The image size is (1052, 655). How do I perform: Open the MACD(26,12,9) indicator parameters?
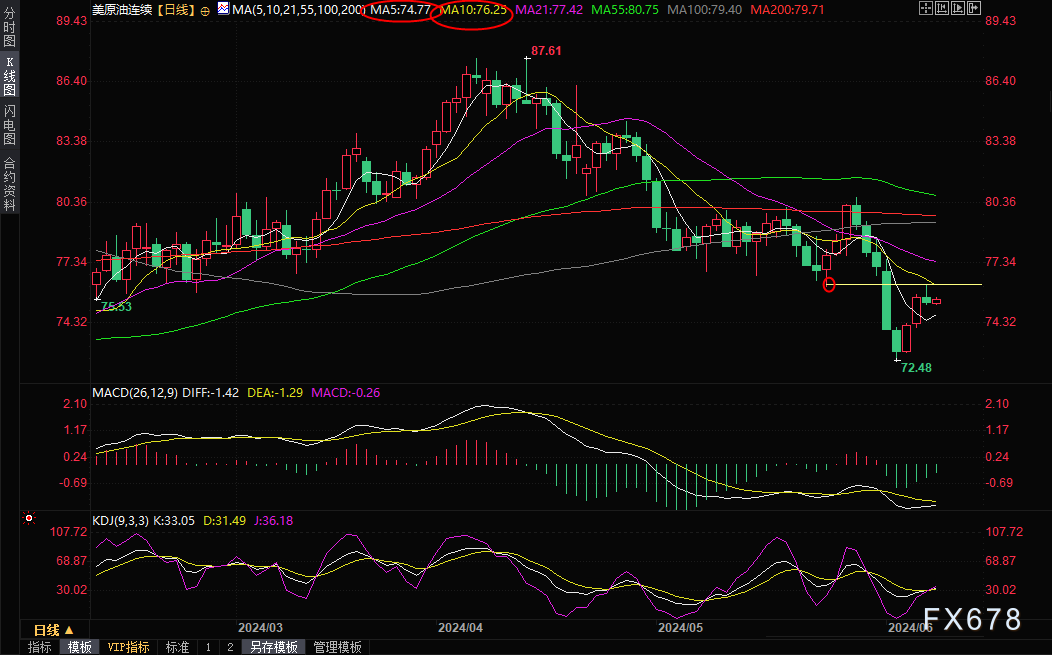click(x=134, y=393)
